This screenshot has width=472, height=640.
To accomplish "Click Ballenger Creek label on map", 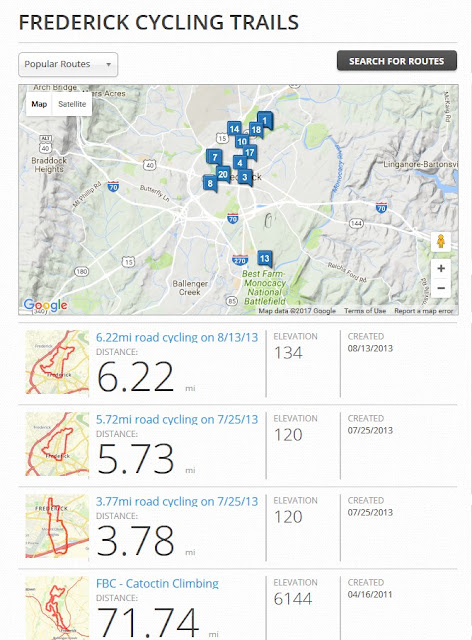I will click(190, 288).
